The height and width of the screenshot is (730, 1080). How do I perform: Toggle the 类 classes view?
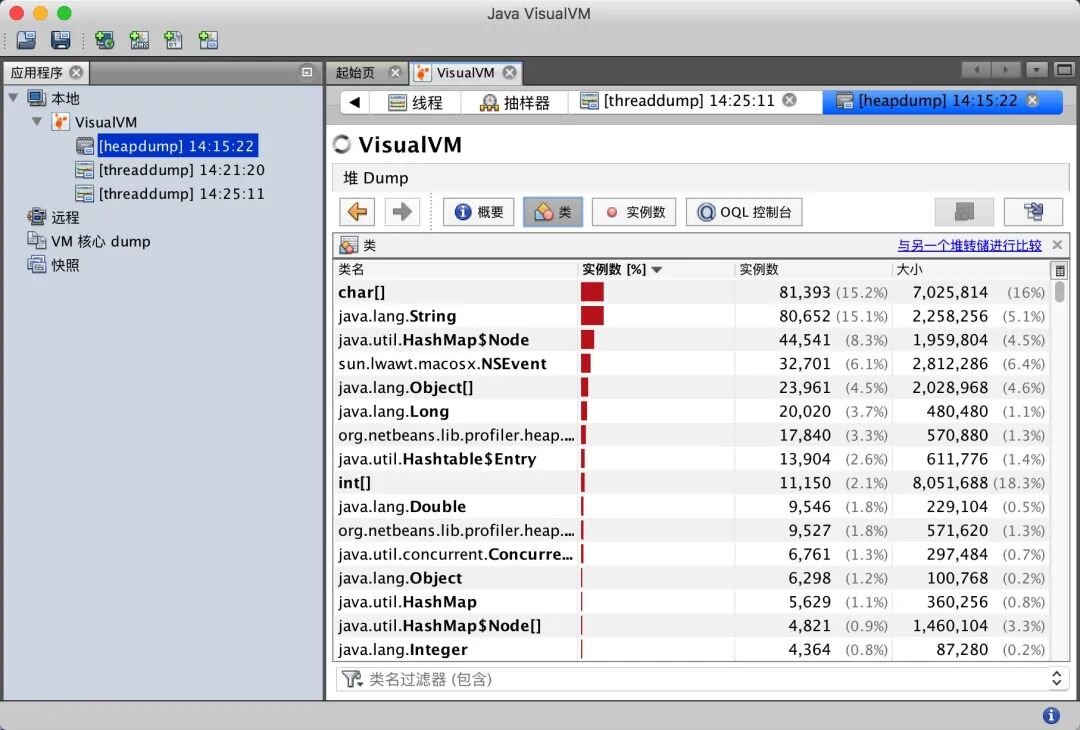pos(553,211)
